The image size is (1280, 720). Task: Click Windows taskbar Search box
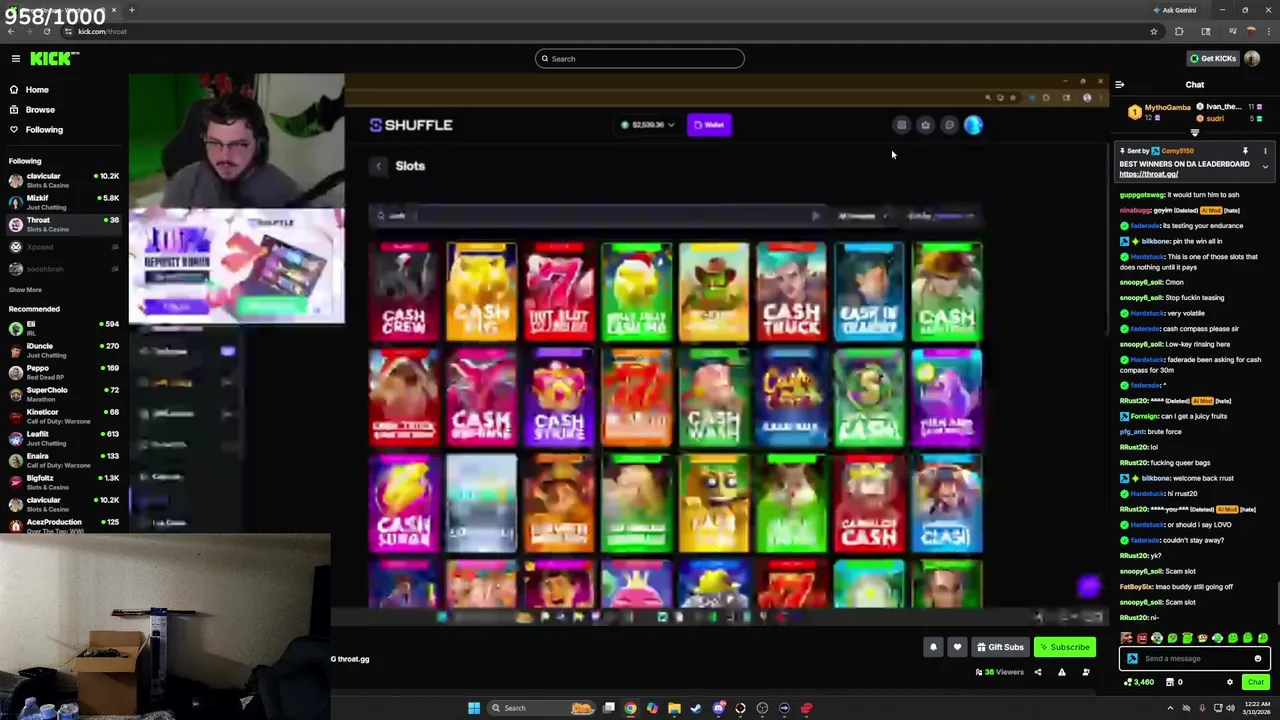click(x=540, y=708)
